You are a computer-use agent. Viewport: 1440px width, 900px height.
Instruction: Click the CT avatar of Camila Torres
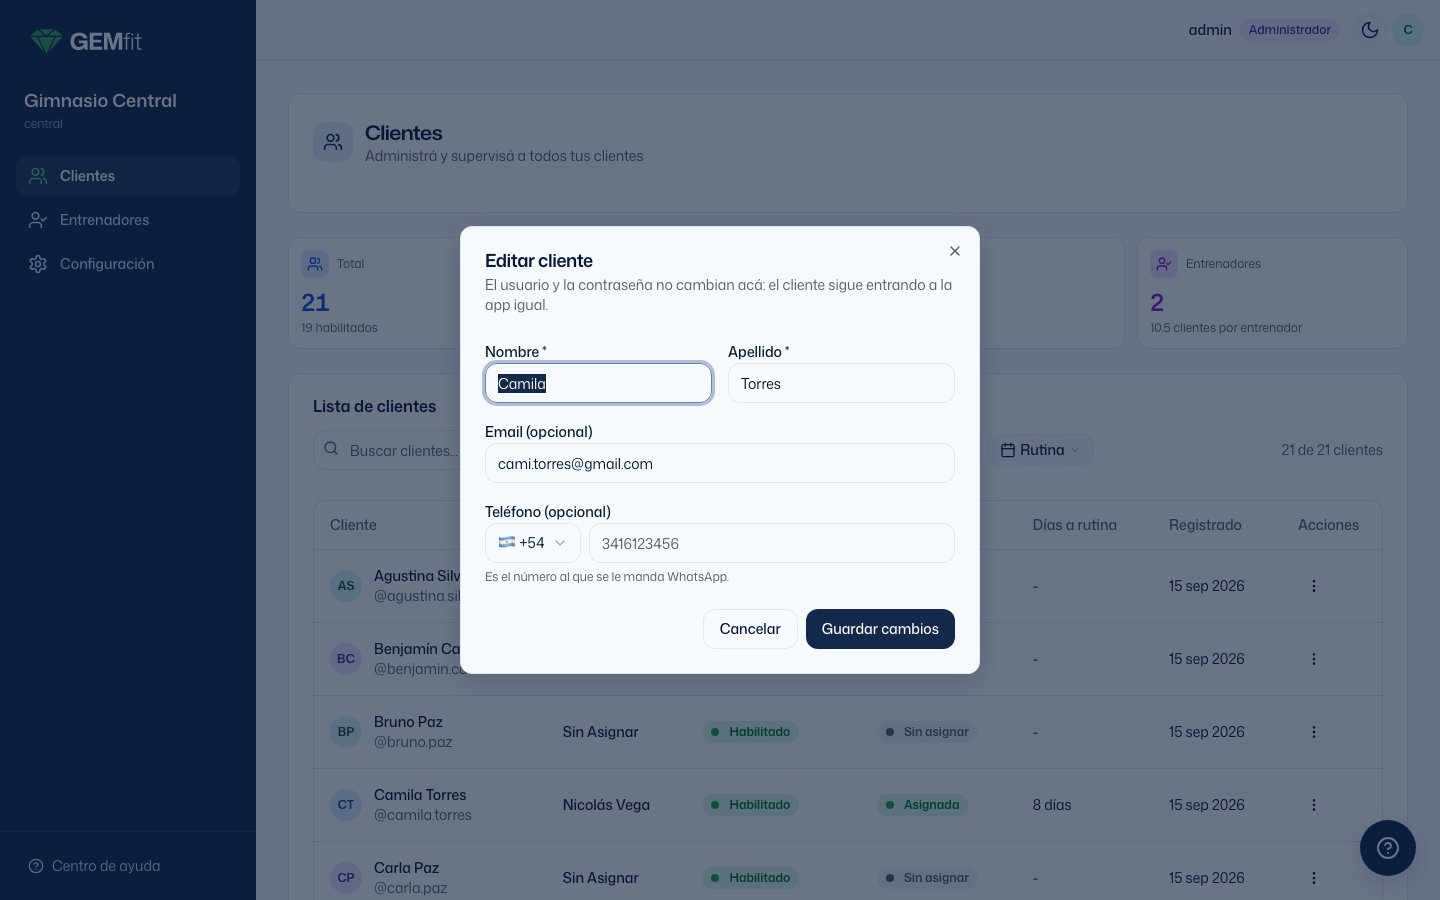(x=346, y=805)
